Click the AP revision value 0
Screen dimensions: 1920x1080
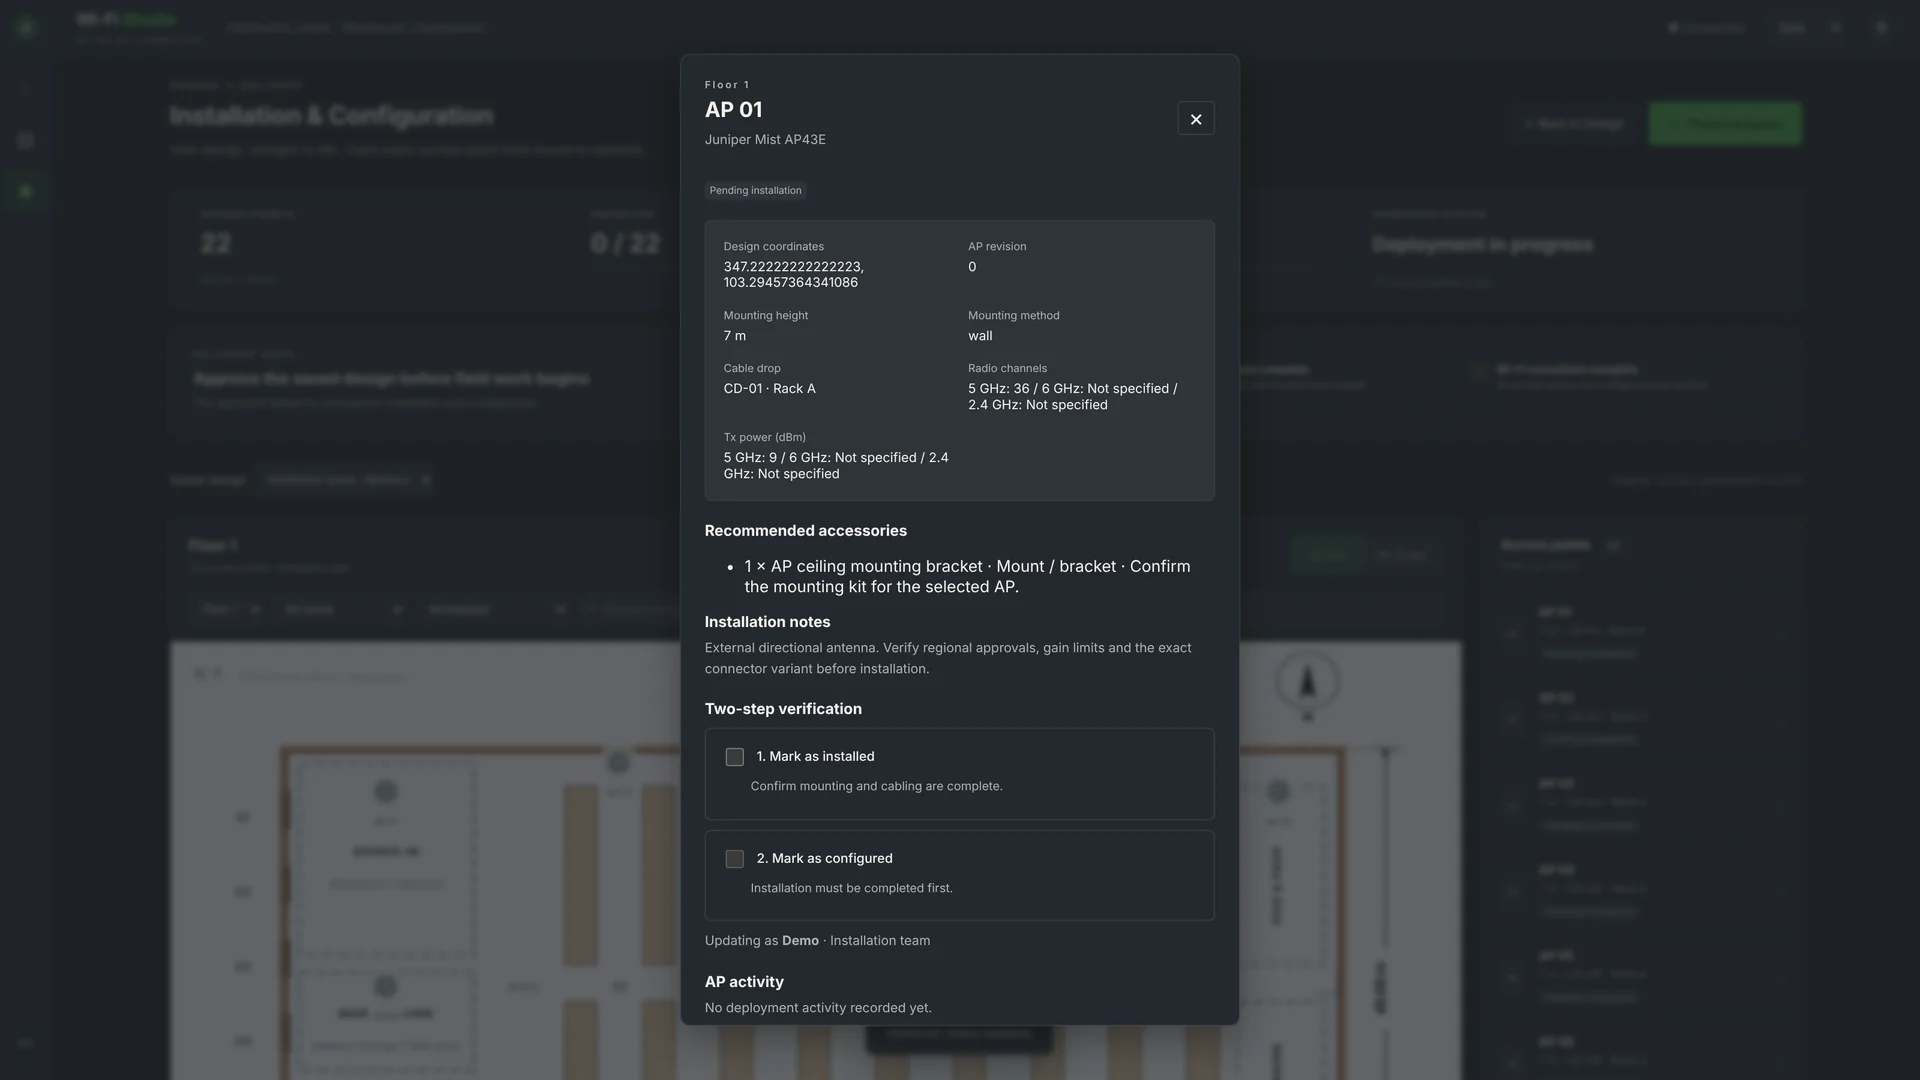coord(972,267)
